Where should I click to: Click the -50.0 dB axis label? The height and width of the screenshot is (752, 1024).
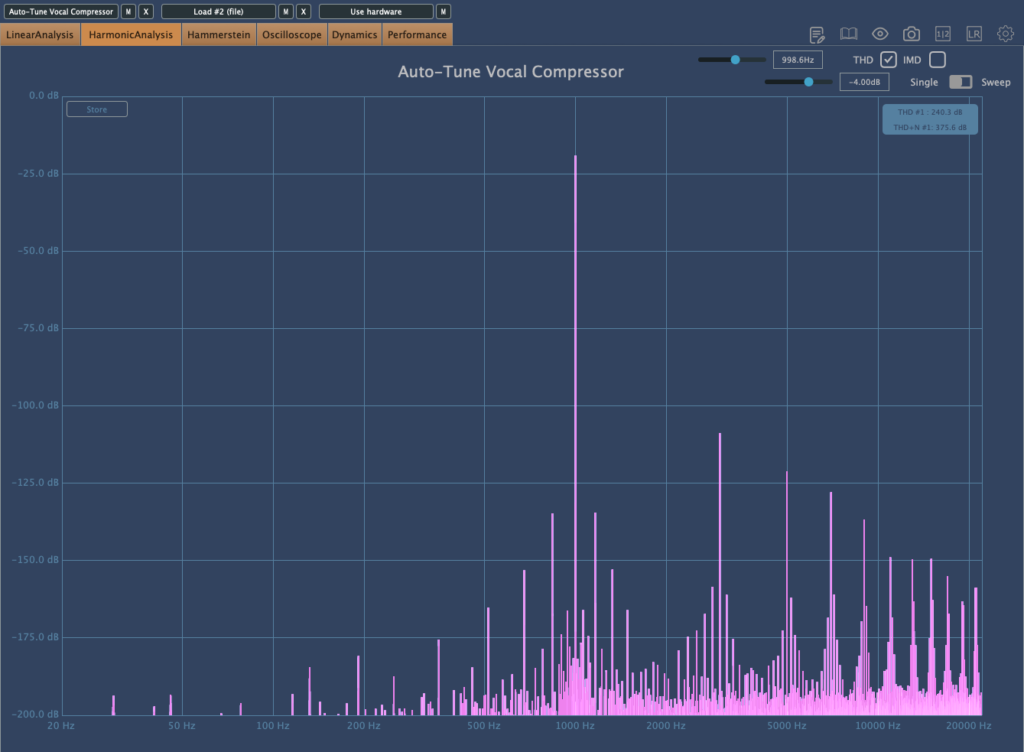tap(38, 251)
